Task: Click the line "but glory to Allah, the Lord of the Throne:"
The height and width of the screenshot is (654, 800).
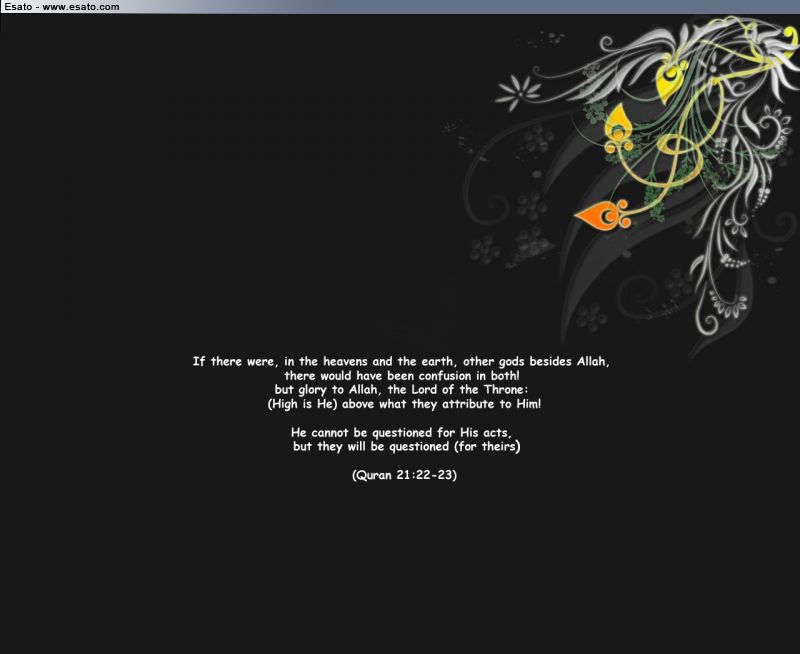Action: [402, 390]
